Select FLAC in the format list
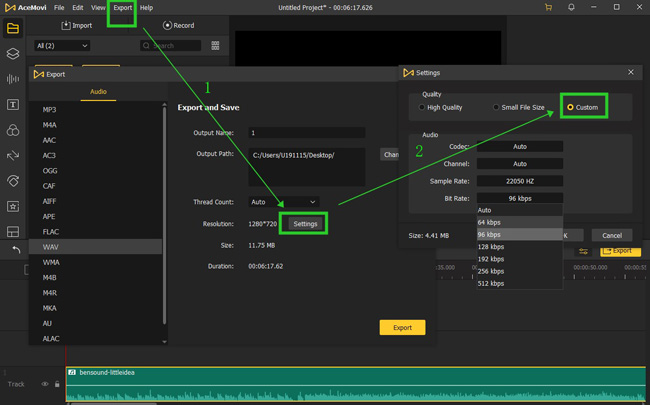This screenshot has width=650, height=405. (x=95, y=232)
